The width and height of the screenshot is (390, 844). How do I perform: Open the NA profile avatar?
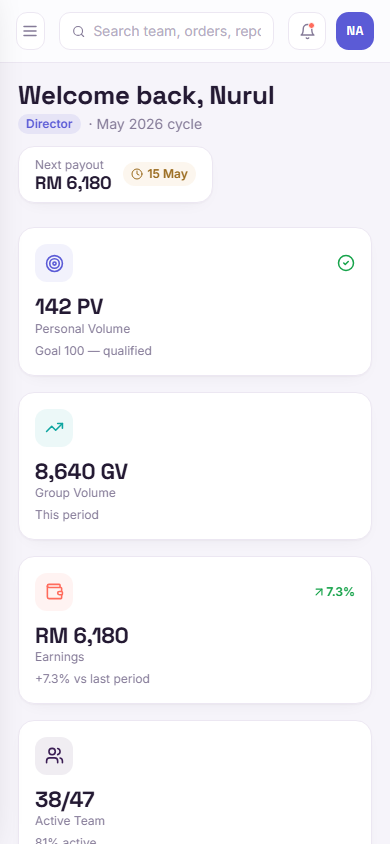tap(355, 31)
